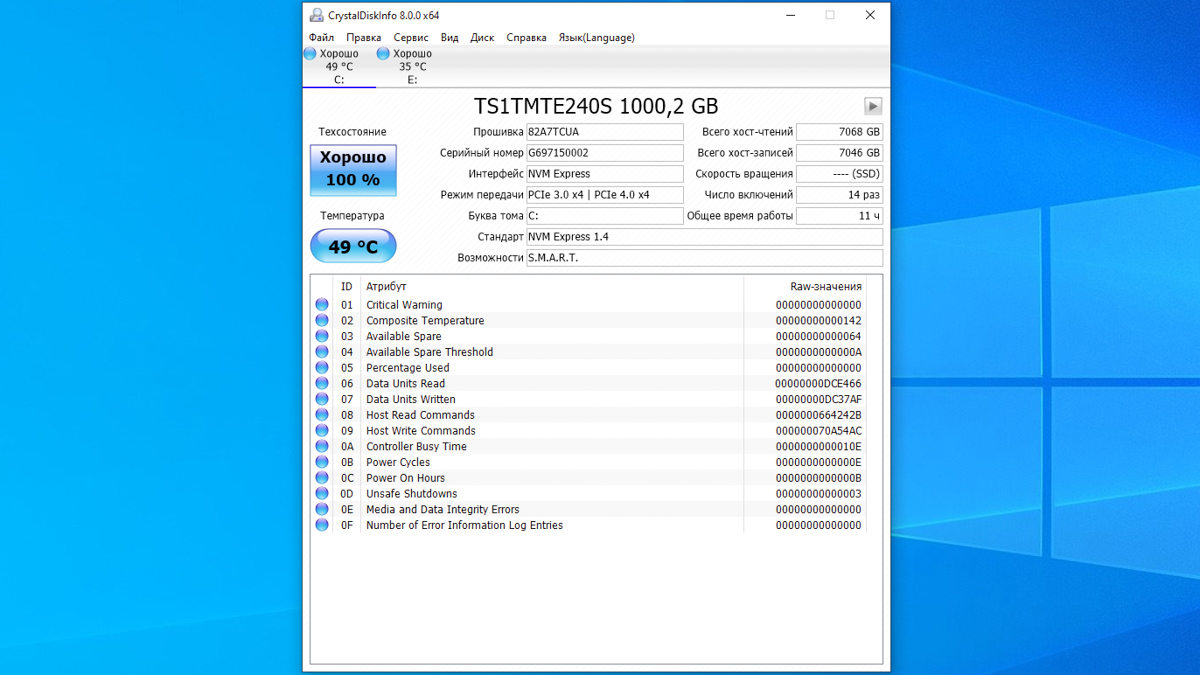Select status orb for Host Read Commands

pos(322,415)
